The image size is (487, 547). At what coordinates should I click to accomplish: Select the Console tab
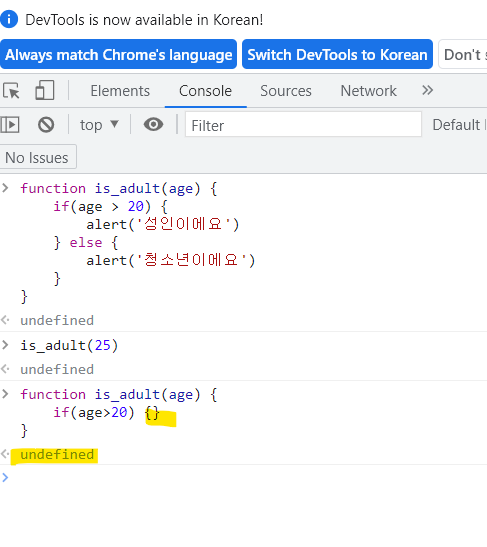click(205, 91)
